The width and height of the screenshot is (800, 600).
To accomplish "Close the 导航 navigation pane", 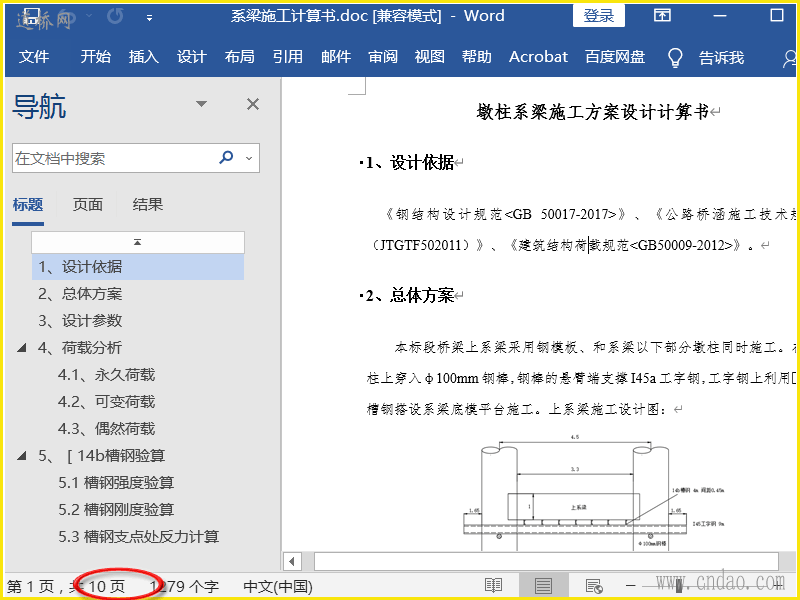I will (x=253, y=104).
